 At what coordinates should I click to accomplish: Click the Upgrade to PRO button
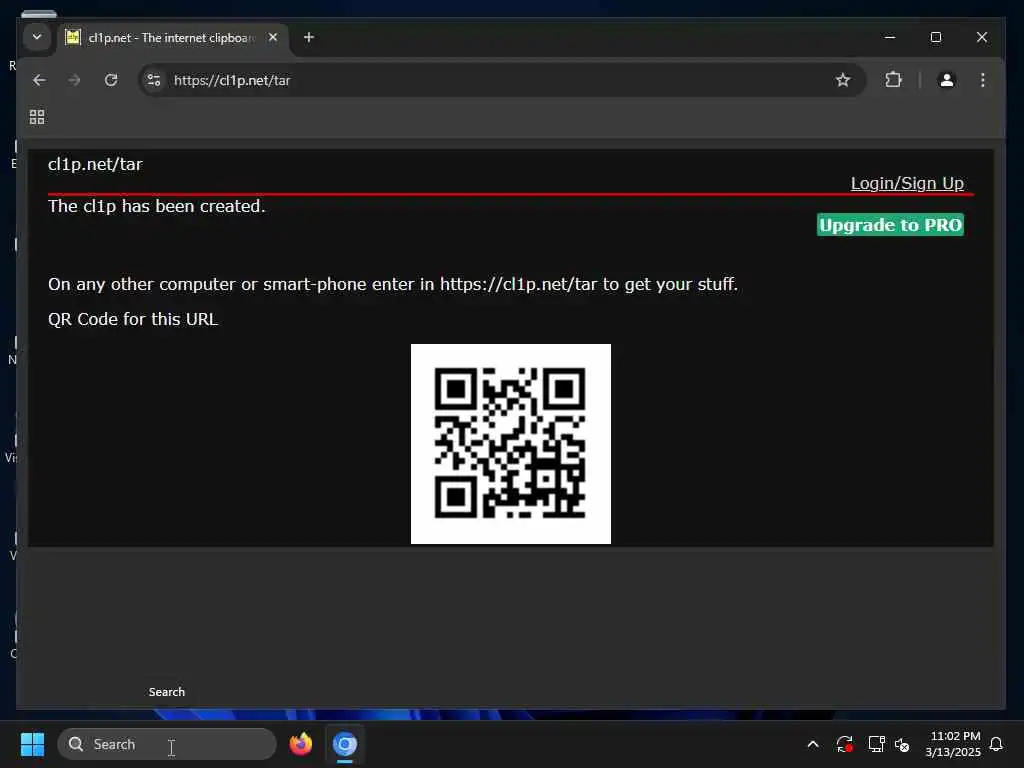point(890,225)
